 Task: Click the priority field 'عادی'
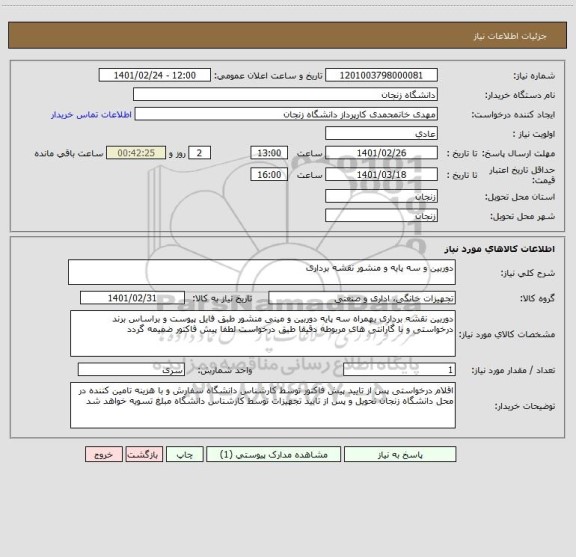click(381, 133)
